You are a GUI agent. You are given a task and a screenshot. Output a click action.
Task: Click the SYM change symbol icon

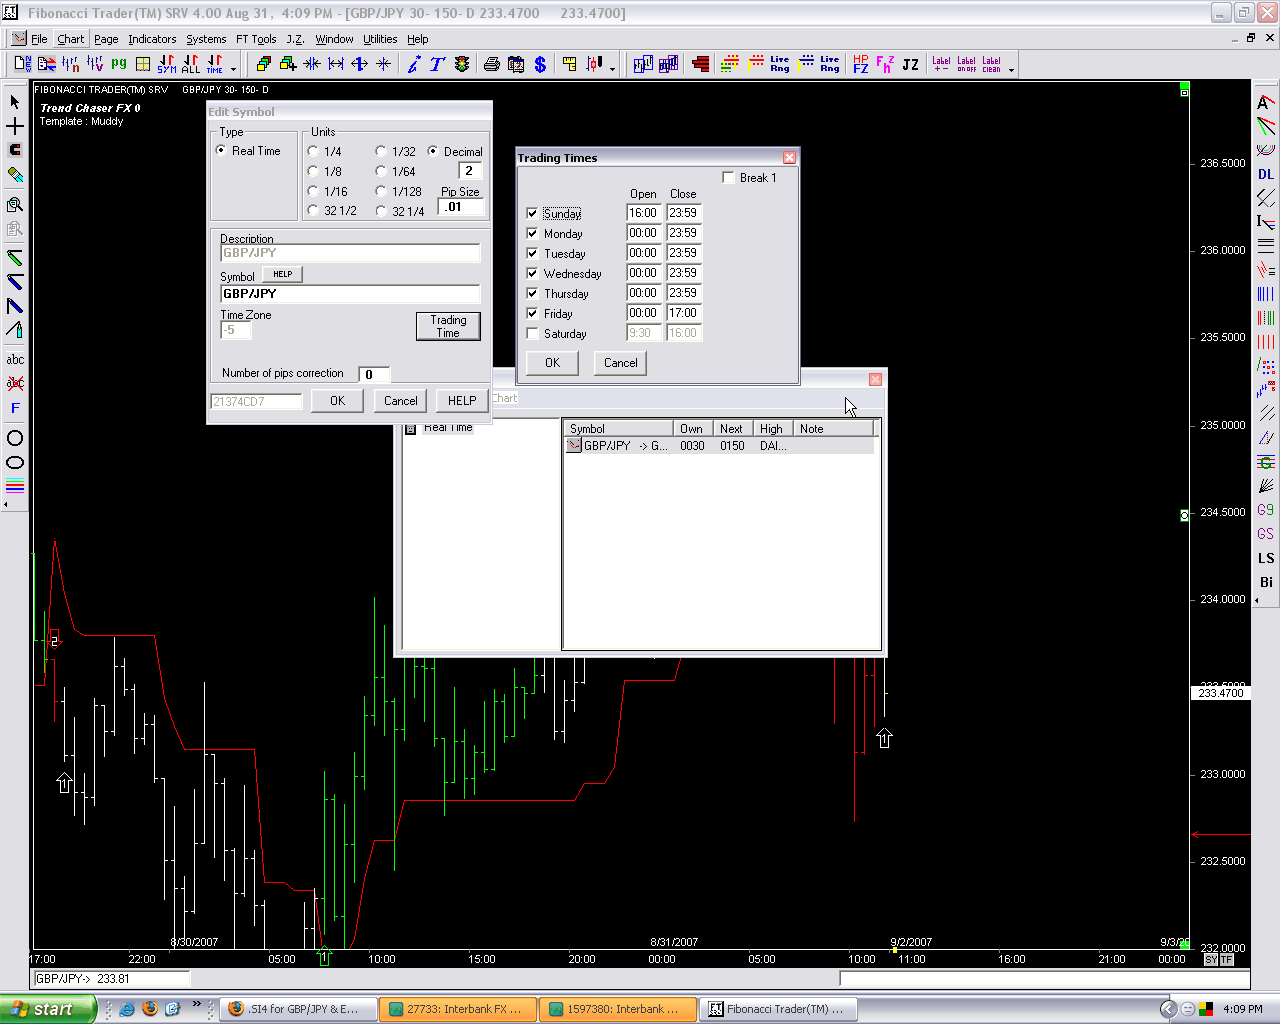[167, 64]
